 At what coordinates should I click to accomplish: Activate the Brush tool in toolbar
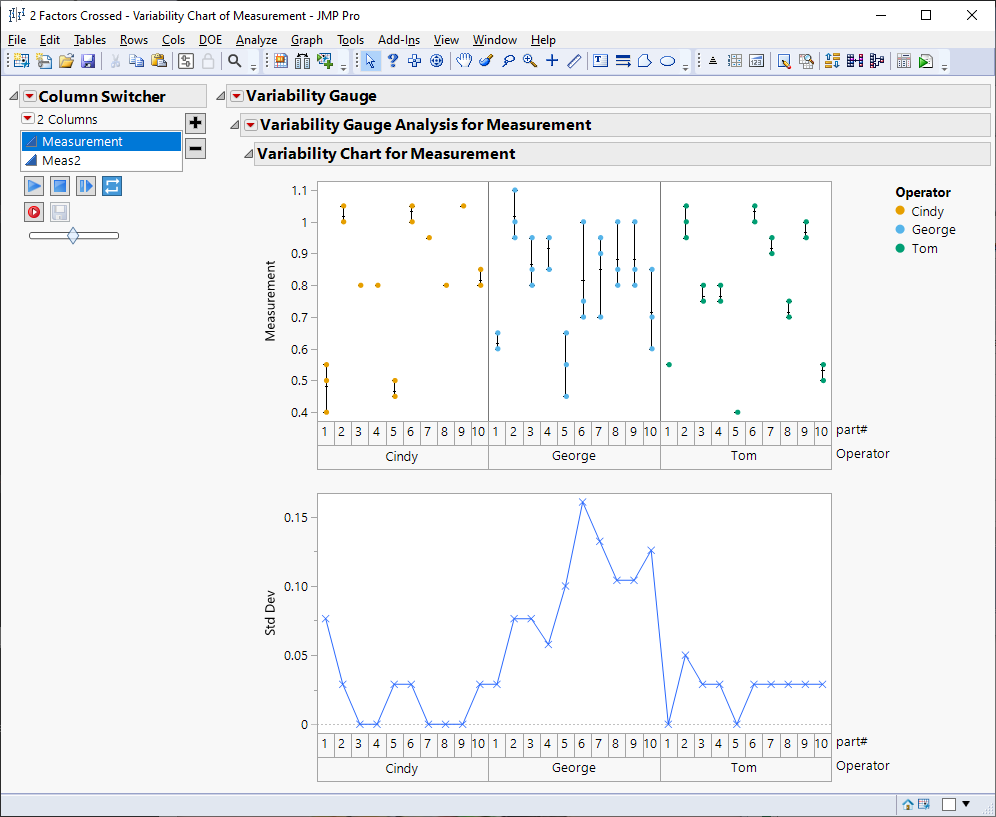(486, 61)
